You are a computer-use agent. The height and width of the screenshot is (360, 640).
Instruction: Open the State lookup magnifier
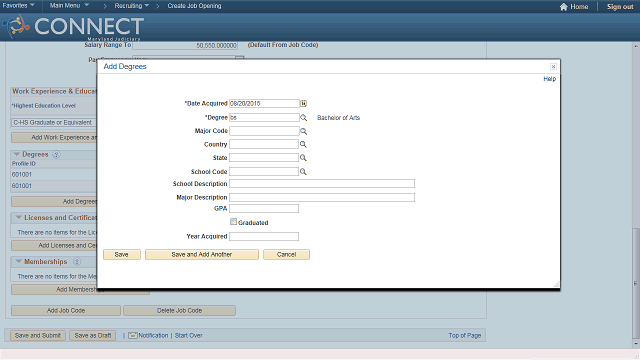303,158
